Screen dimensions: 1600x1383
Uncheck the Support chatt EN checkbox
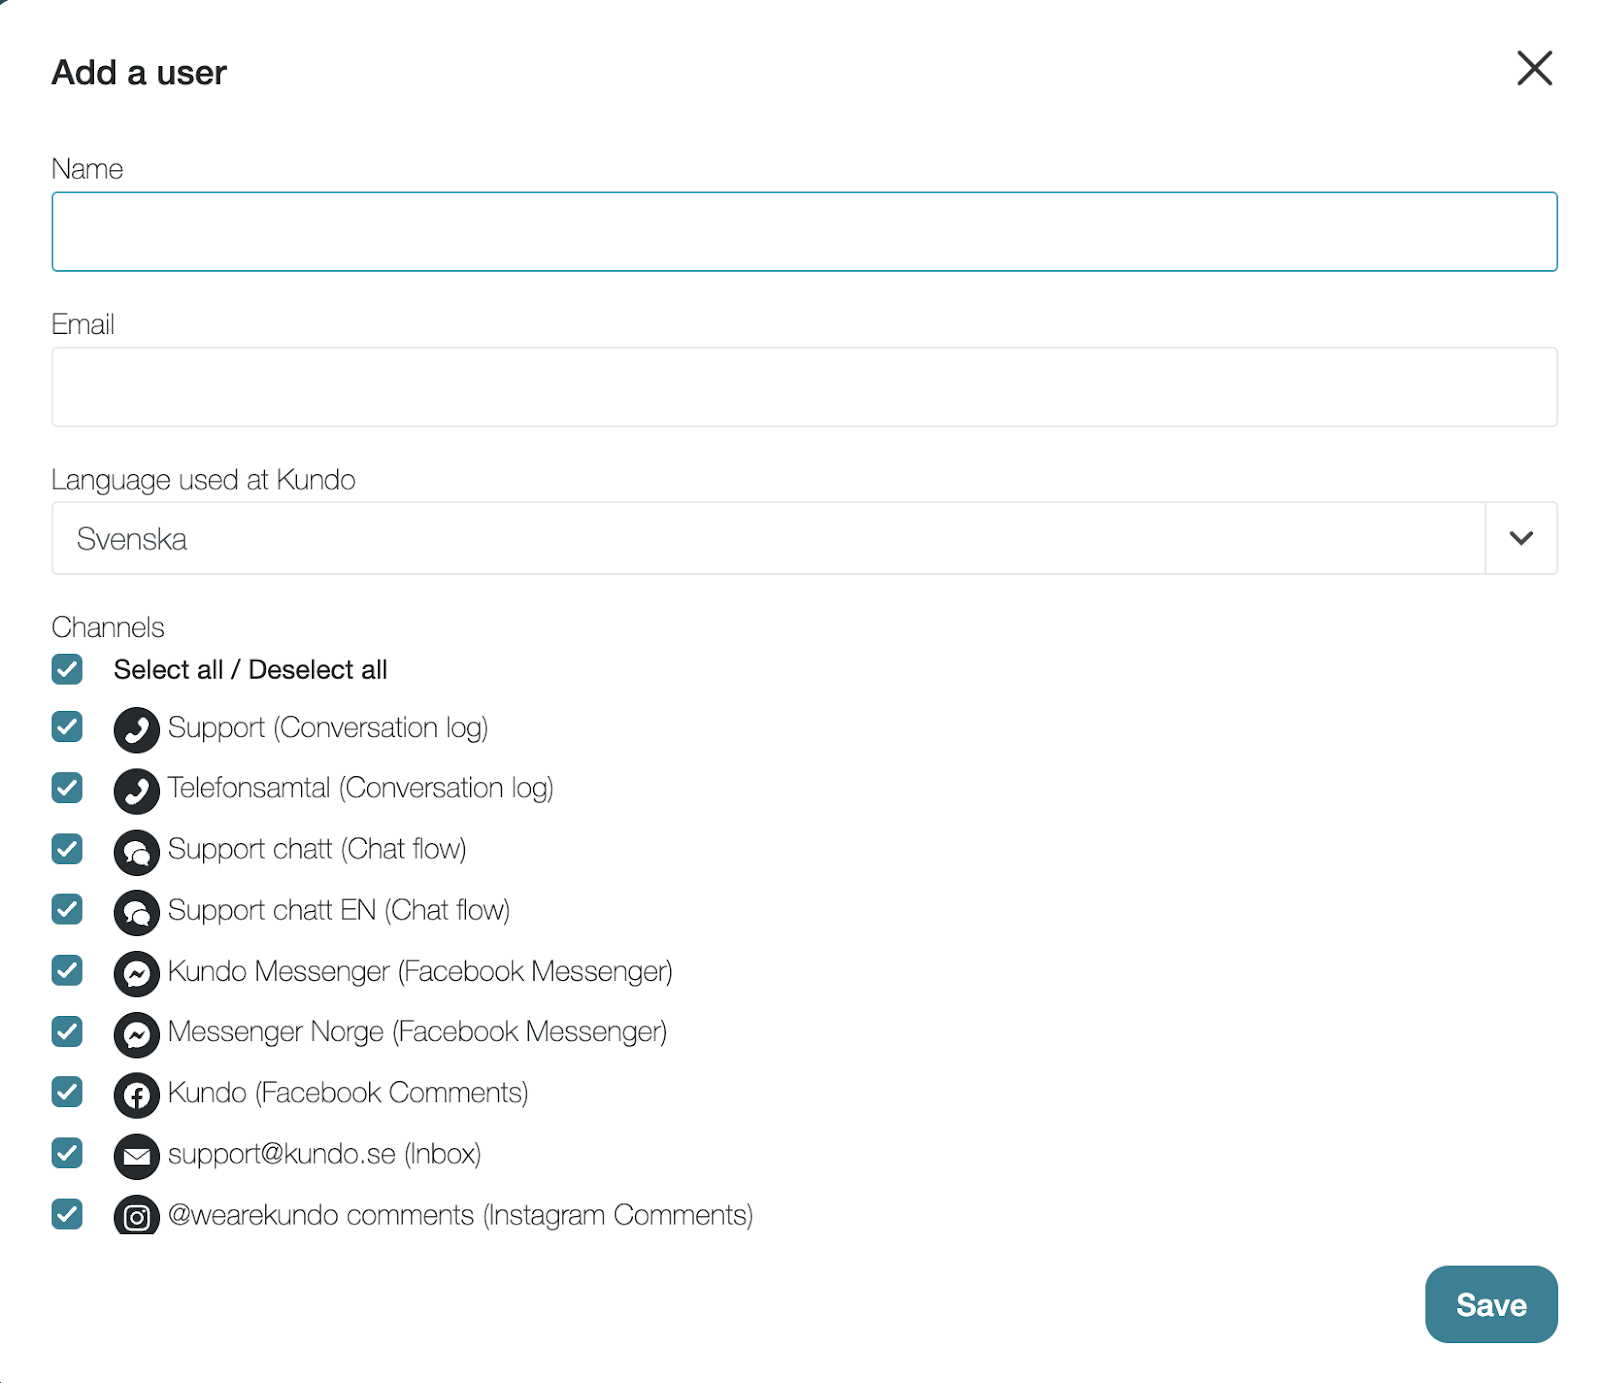67,909
